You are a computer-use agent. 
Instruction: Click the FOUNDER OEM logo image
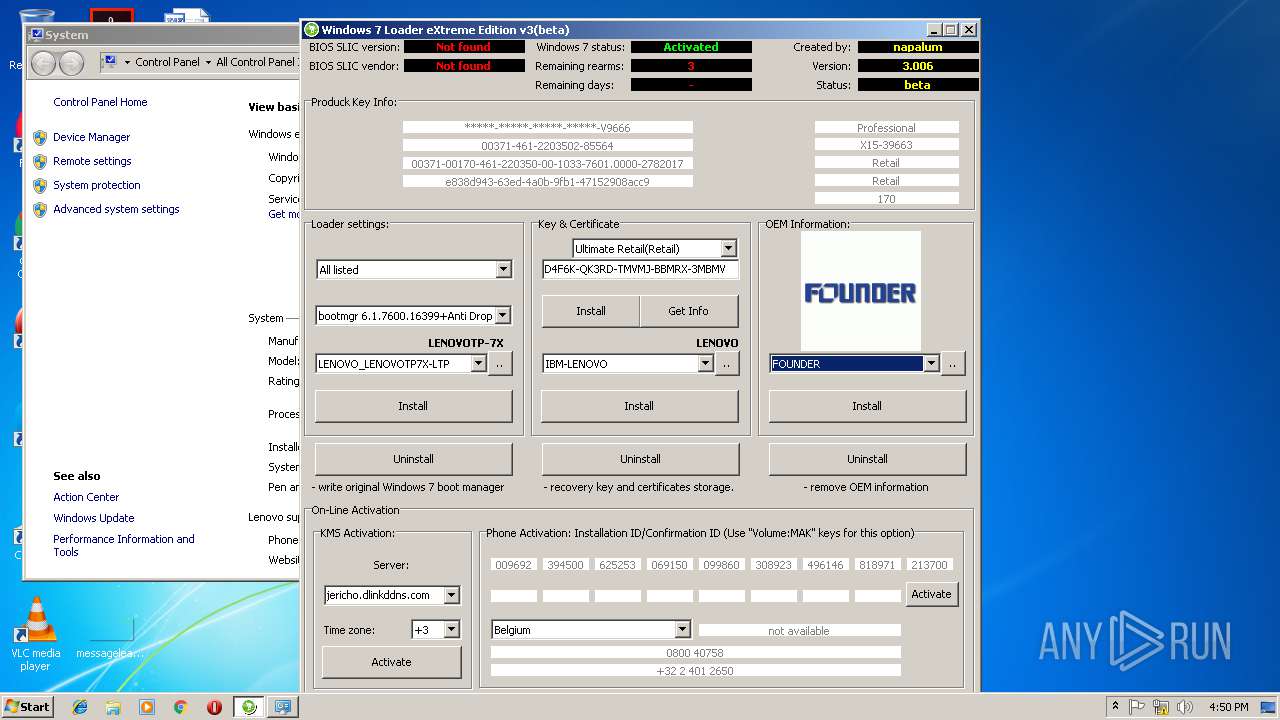tap(860, 292)
